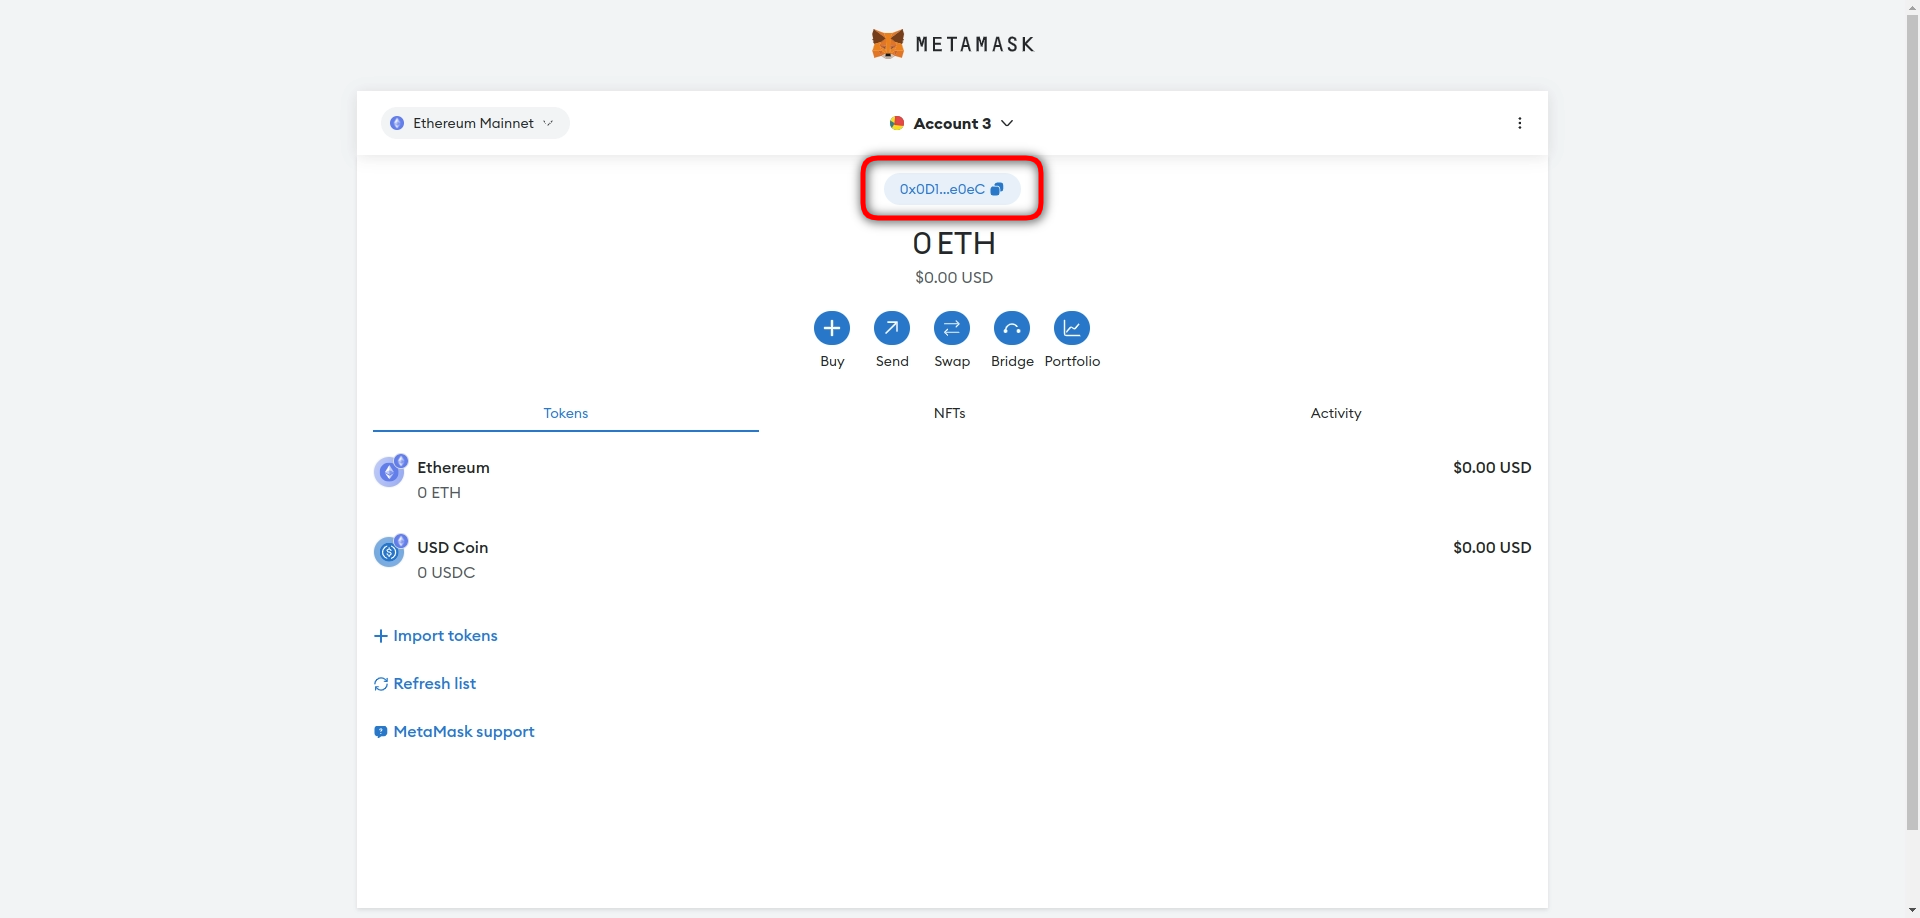This screenshot has width=1920, height=918.
Task: Click the Bridge icon
Action: coord(1012,328)
